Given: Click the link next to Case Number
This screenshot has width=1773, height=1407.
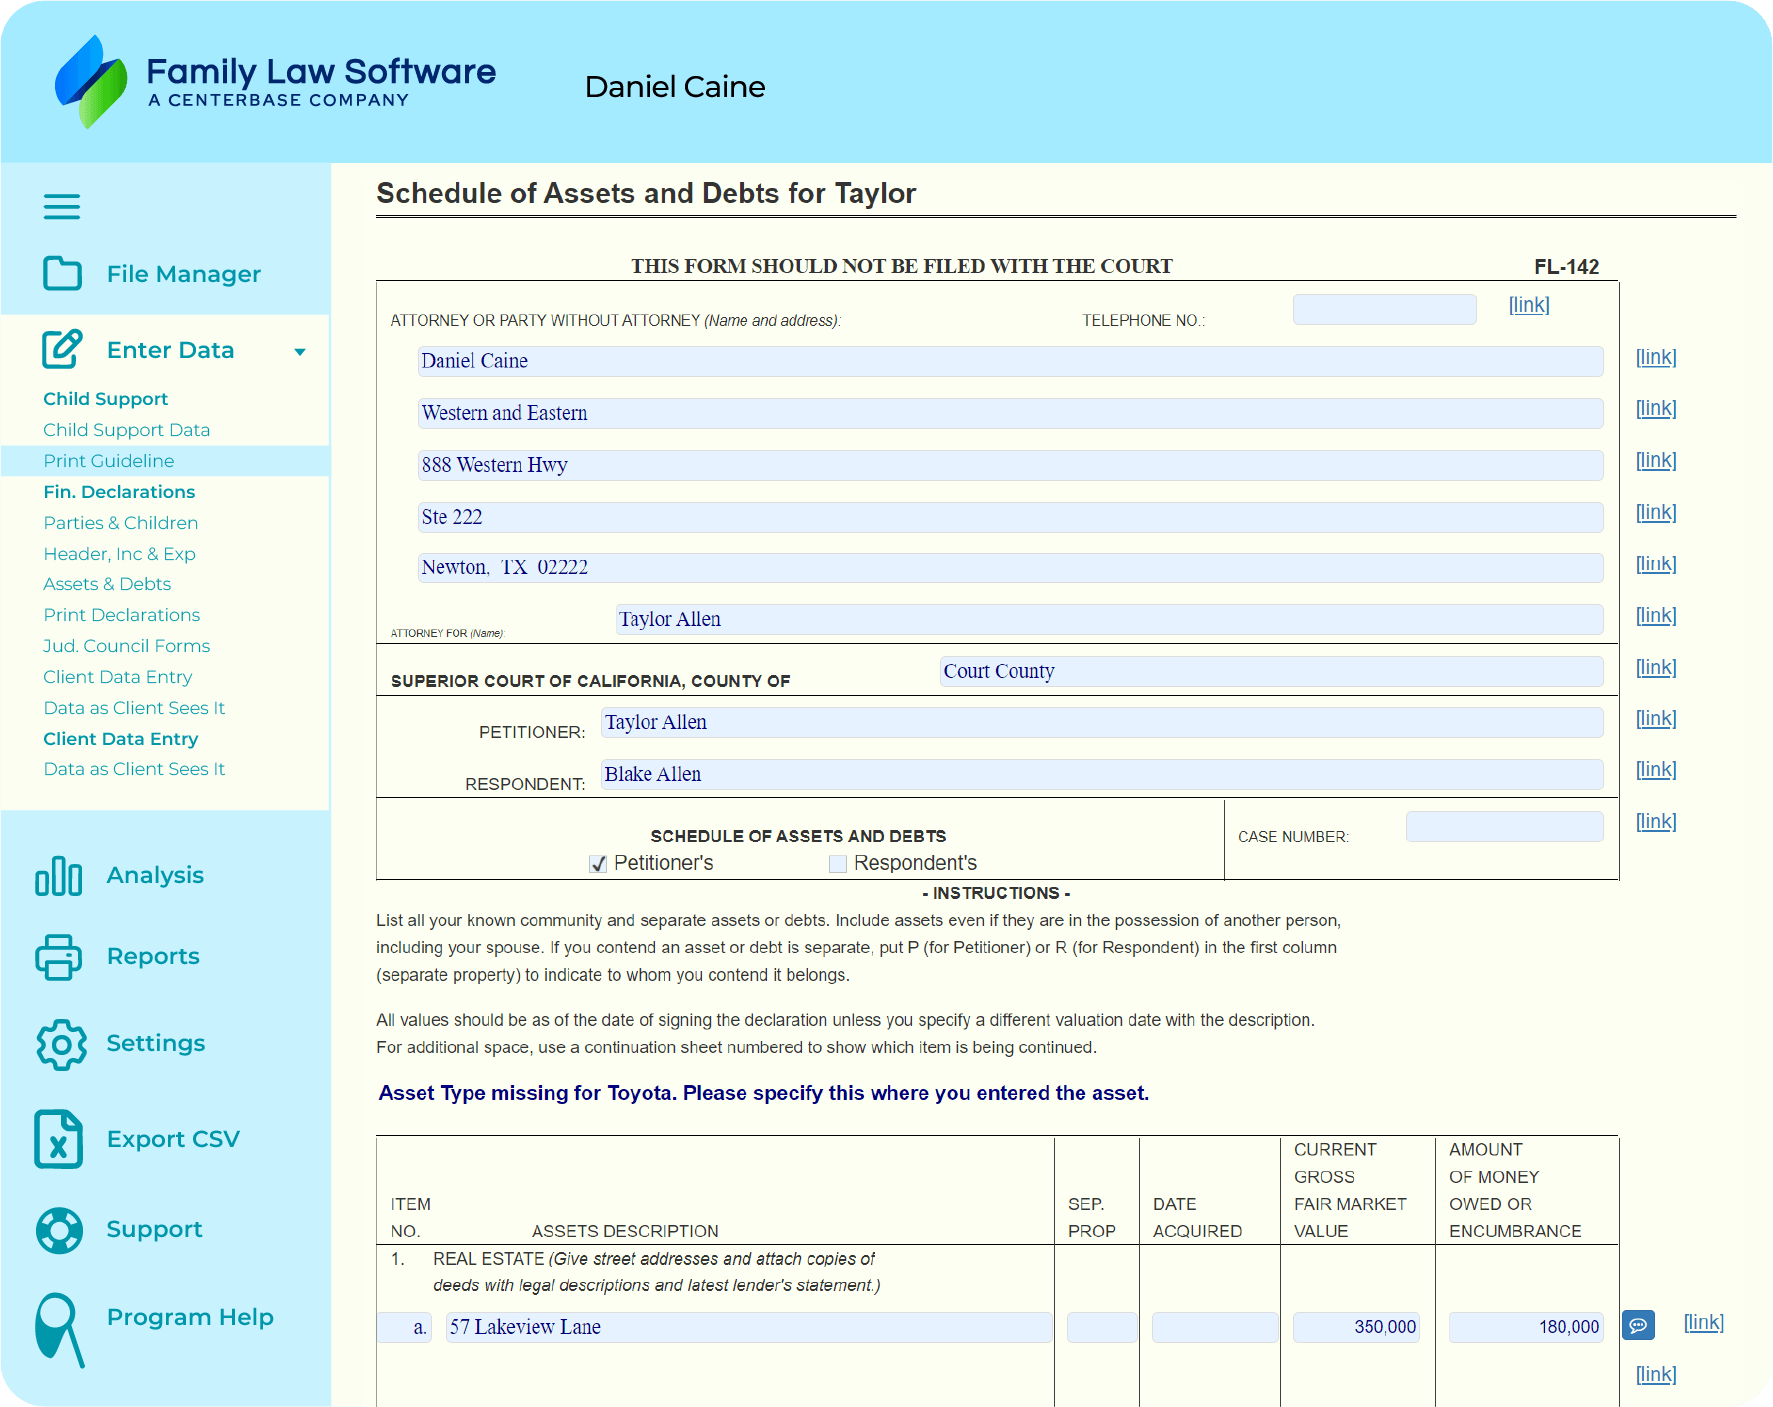Looking at the screenshot, I should point(1656,821).
